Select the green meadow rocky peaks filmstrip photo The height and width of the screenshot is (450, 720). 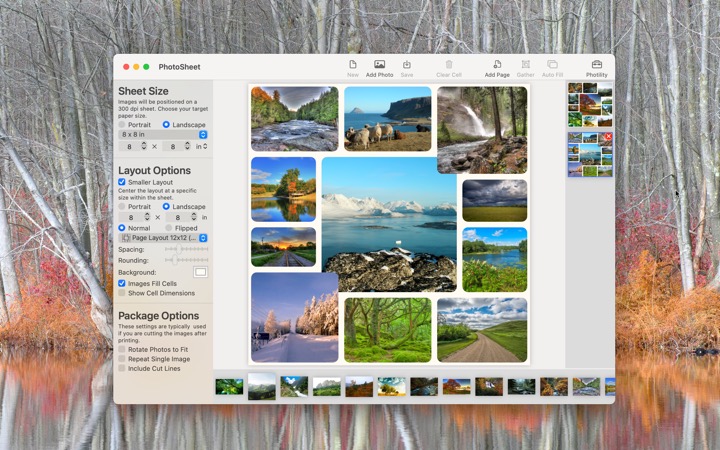326,387
